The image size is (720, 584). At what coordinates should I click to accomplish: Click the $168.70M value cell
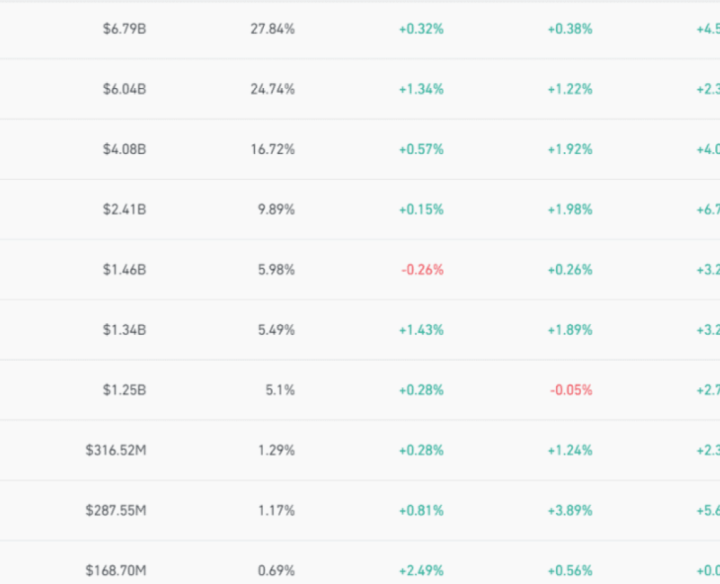tap(116, 570)
